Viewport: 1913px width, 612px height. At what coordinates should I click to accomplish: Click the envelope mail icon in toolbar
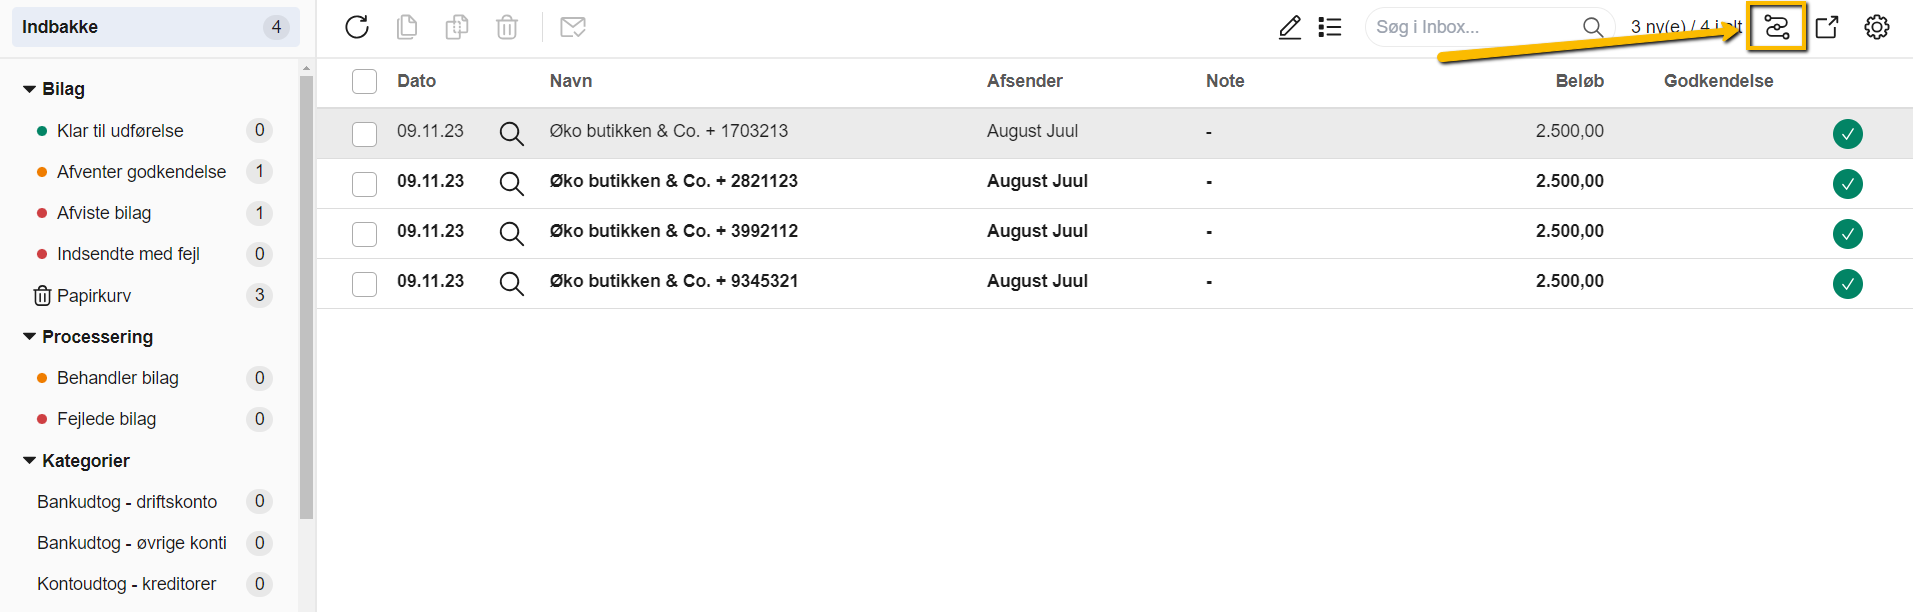(573, 27)
